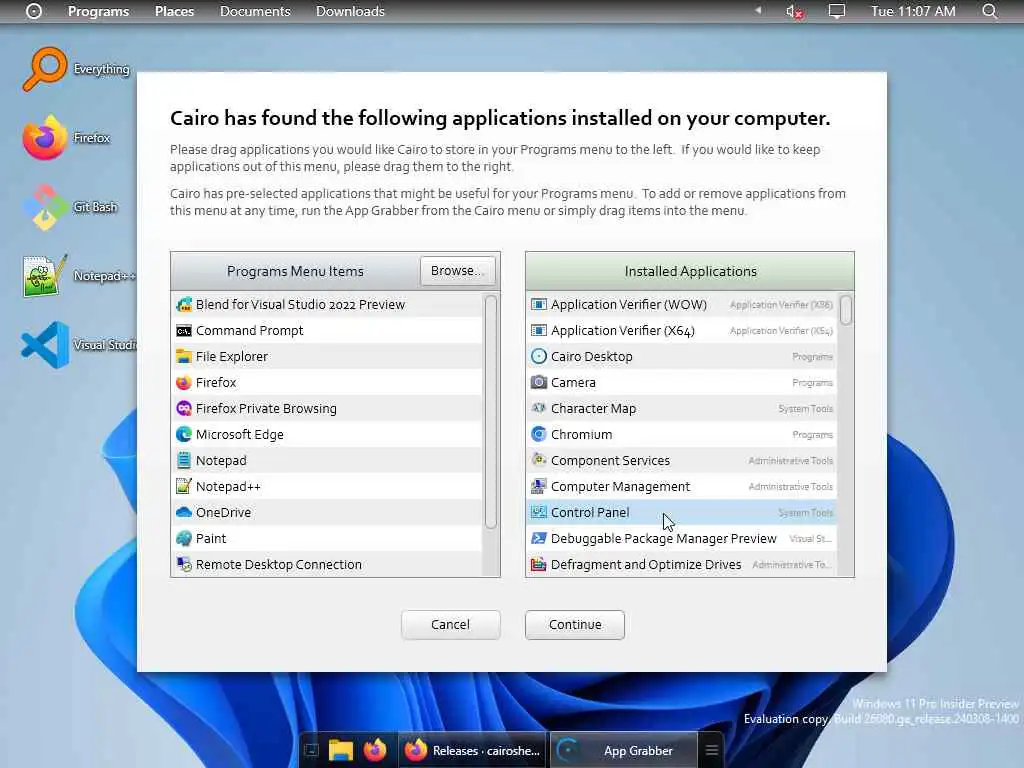Open the Places menu

(174, 11)
